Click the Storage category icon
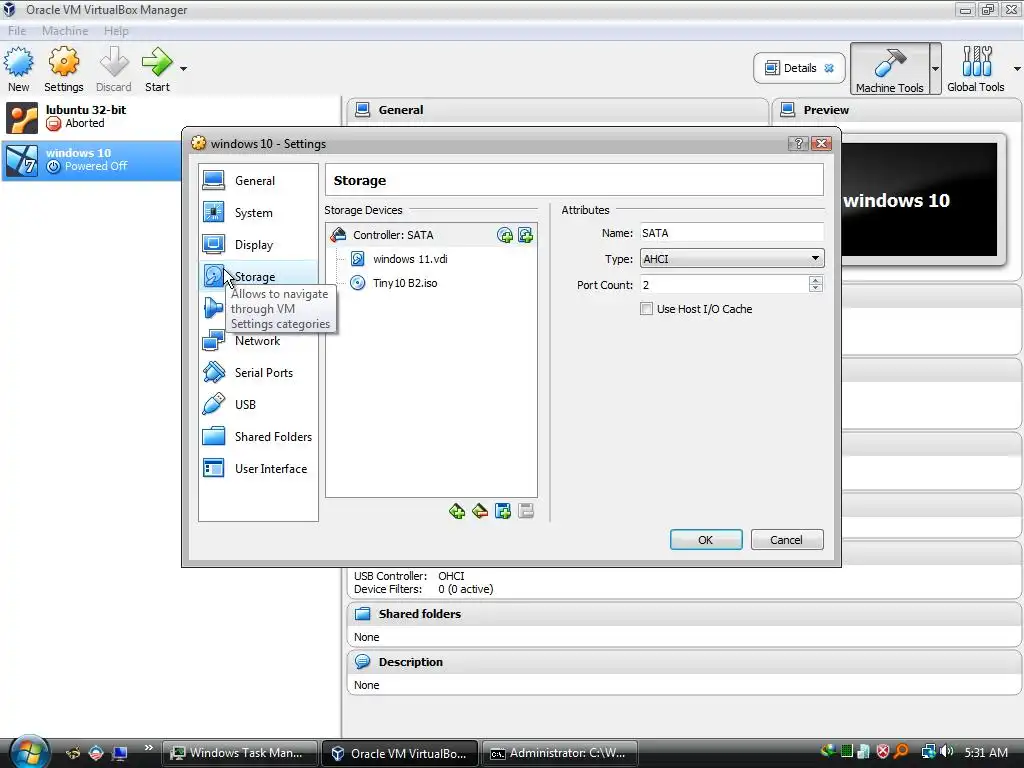Image resolution: width=1024 pixels, height=768 pixels. [213, 276]
